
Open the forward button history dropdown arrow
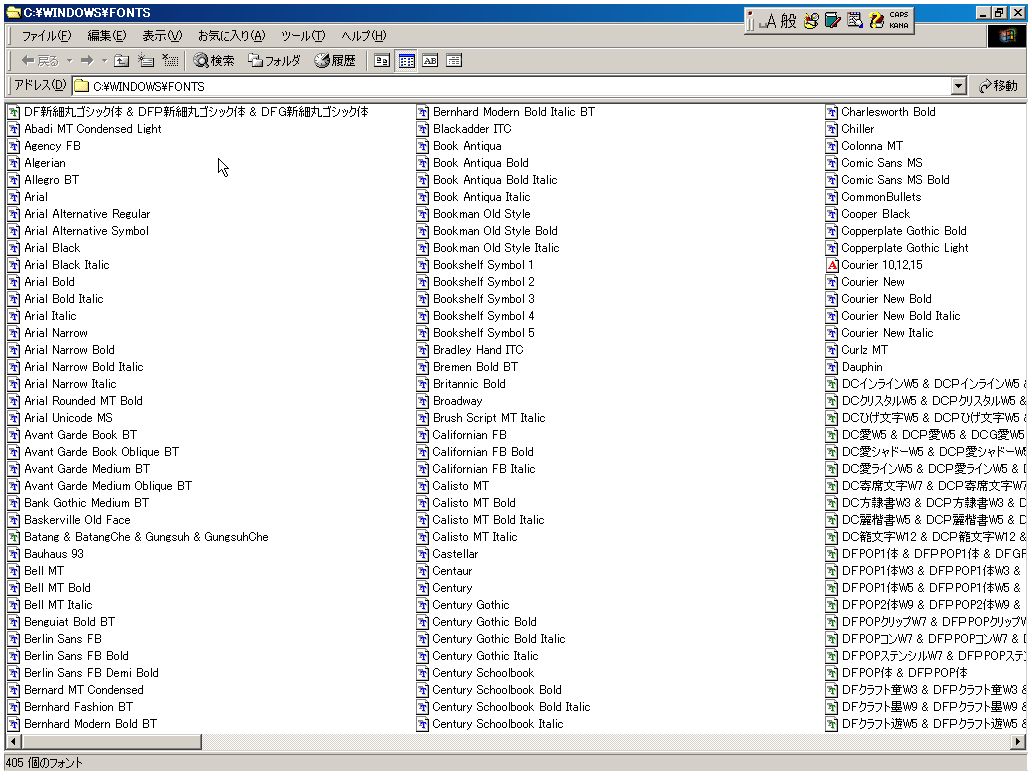[104, 61]
